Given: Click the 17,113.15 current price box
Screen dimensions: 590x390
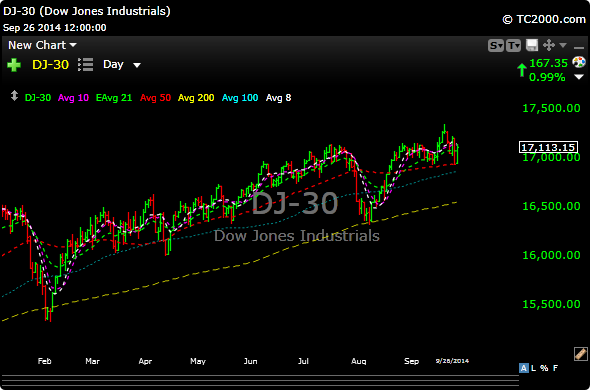Looking at the screenshot, I should [x=549, y=147].
